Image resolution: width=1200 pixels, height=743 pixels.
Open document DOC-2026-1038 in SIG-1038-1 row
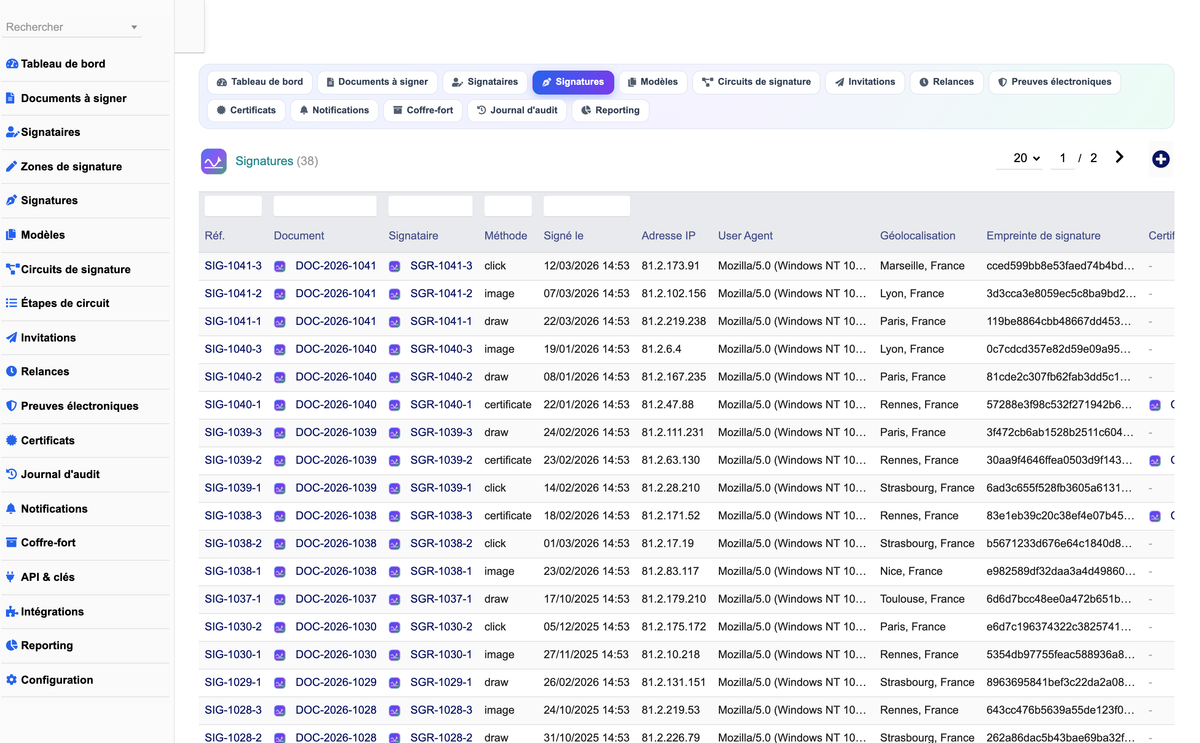[x=336, y=571]
